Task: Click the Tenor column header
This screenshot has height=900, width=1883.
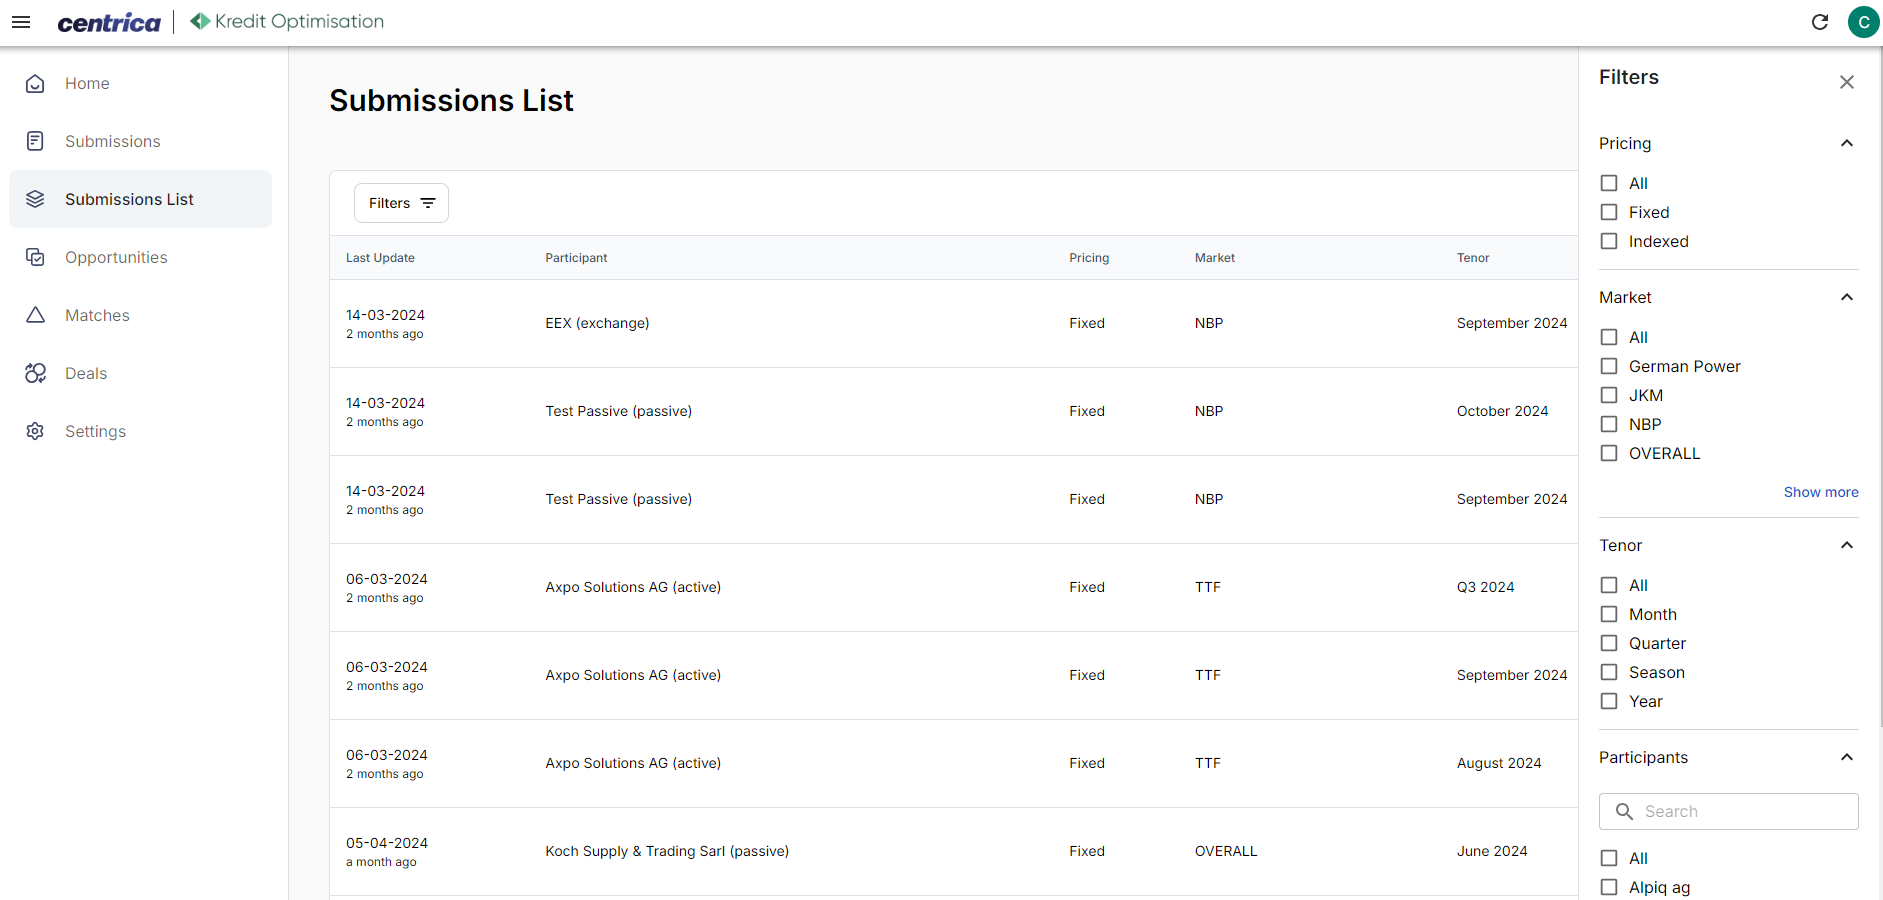Action: pyautogui.click(x=1473, y=258)
